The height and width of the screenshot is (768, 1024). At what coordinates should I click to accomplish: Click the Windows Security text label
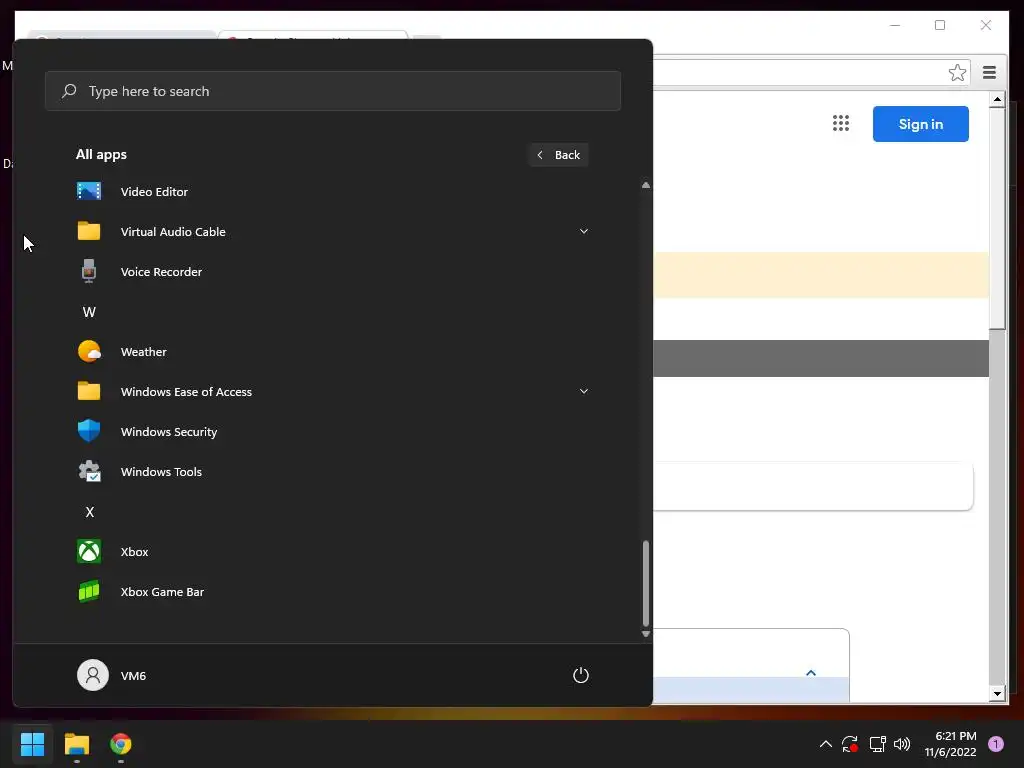point(168,432)
